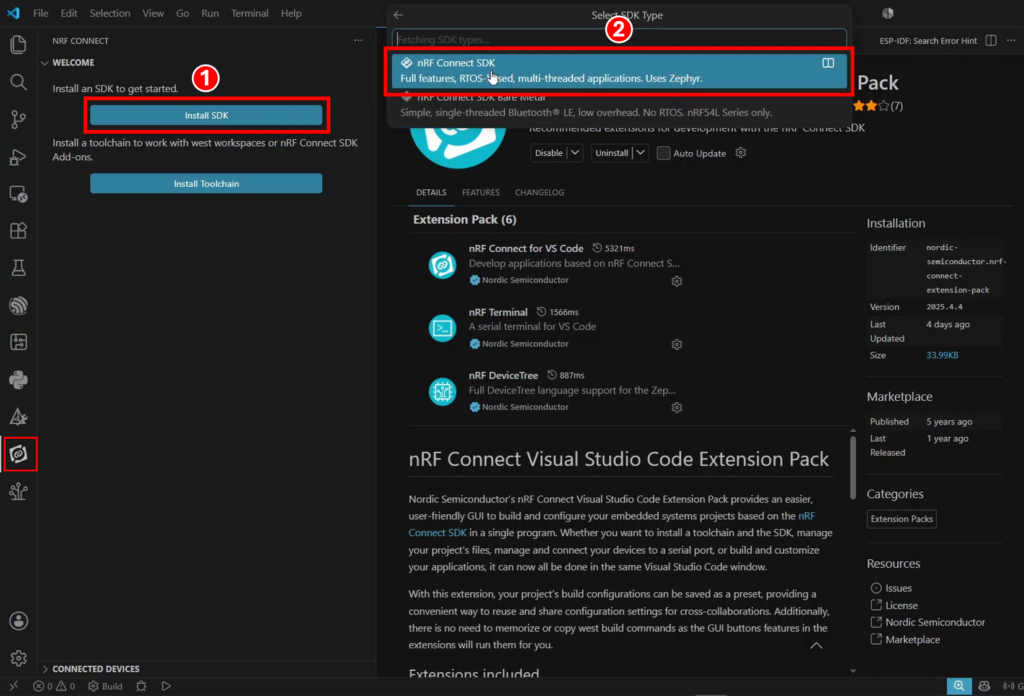This screenshot has height=696, width=1024.
Task: Click the back arrow in SDK picker
Action: click(398, 14)
